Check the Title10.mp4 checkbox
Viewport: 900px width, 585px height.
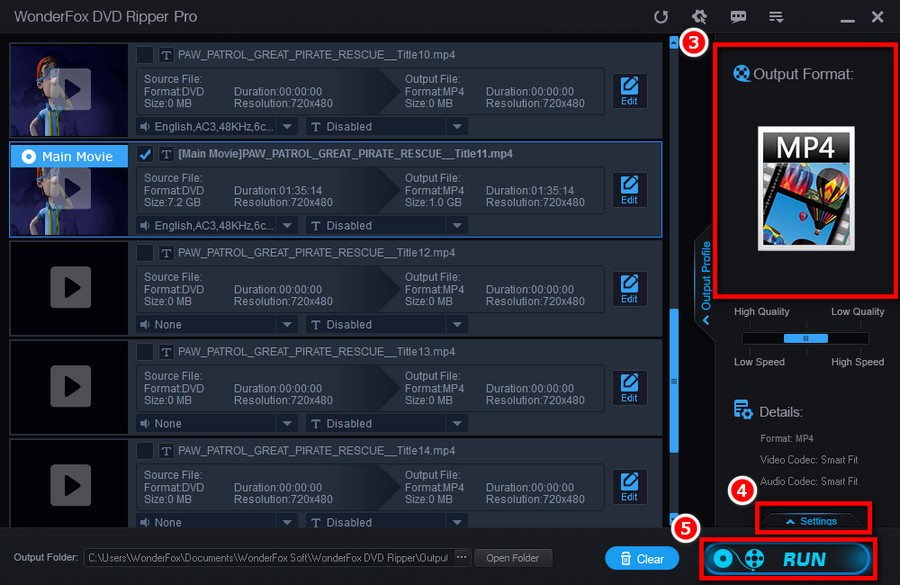tap(145, 55)
